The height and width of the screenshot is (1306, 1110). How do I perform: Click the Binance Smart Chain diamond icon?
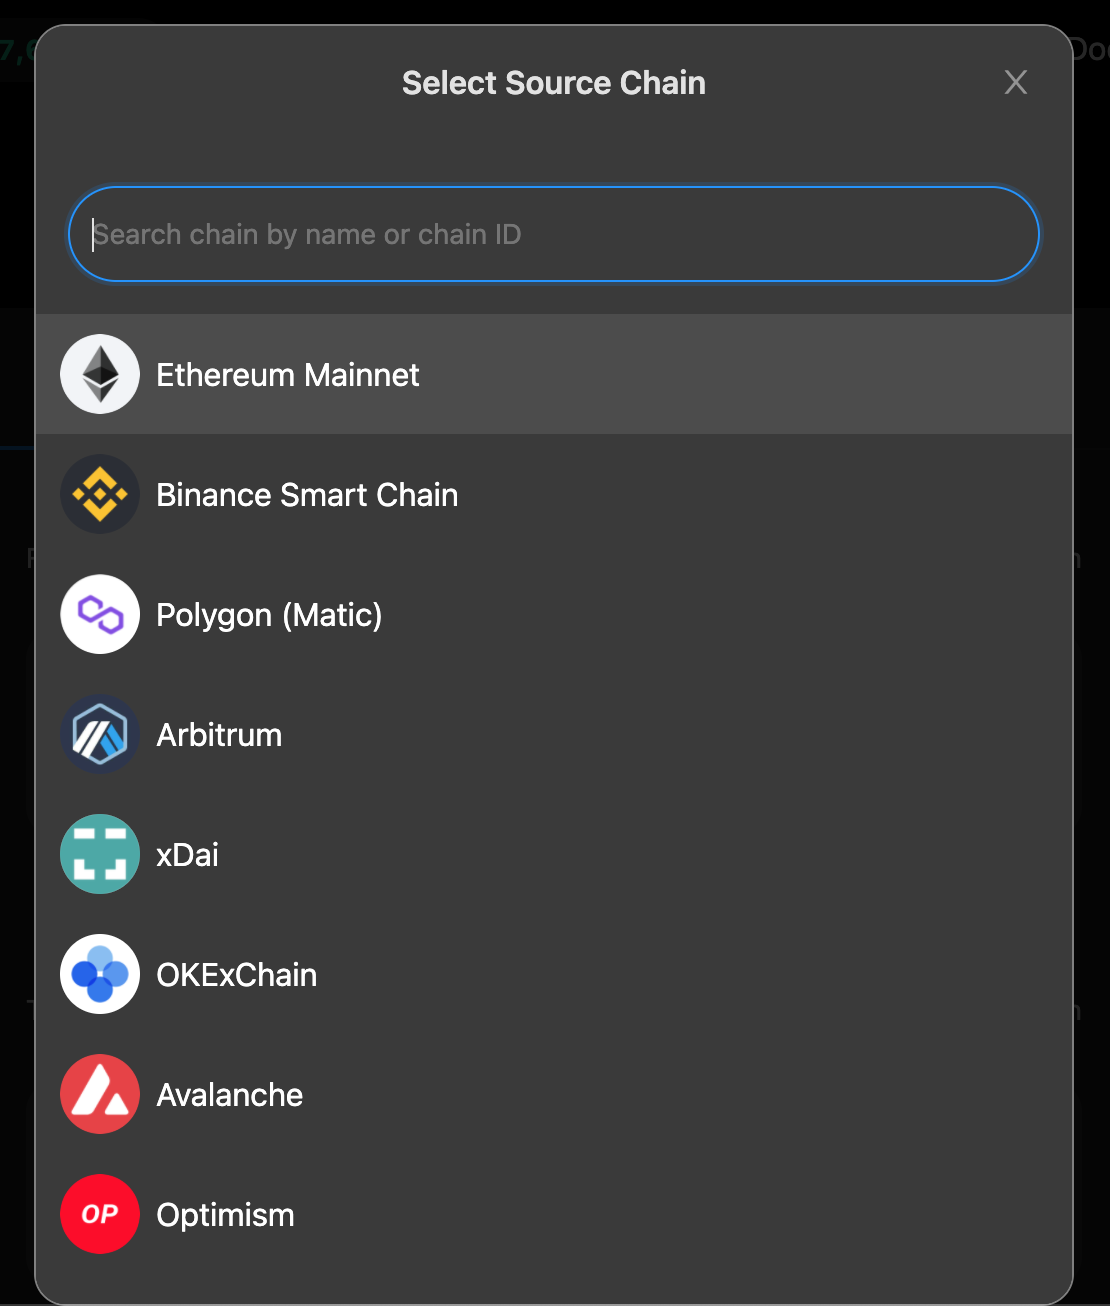coord(100,494)
